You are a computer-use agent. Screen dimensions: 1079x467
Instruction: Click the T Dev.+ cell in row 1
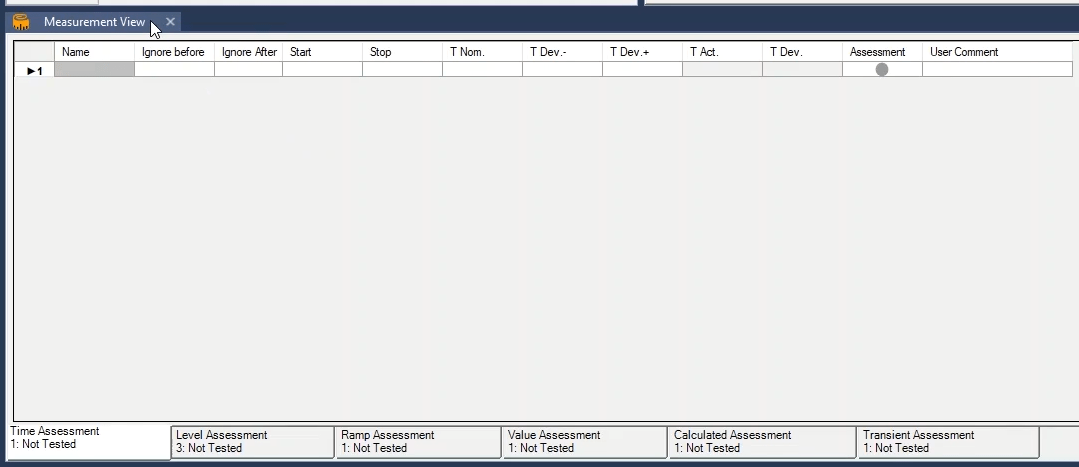coord(642,70)
